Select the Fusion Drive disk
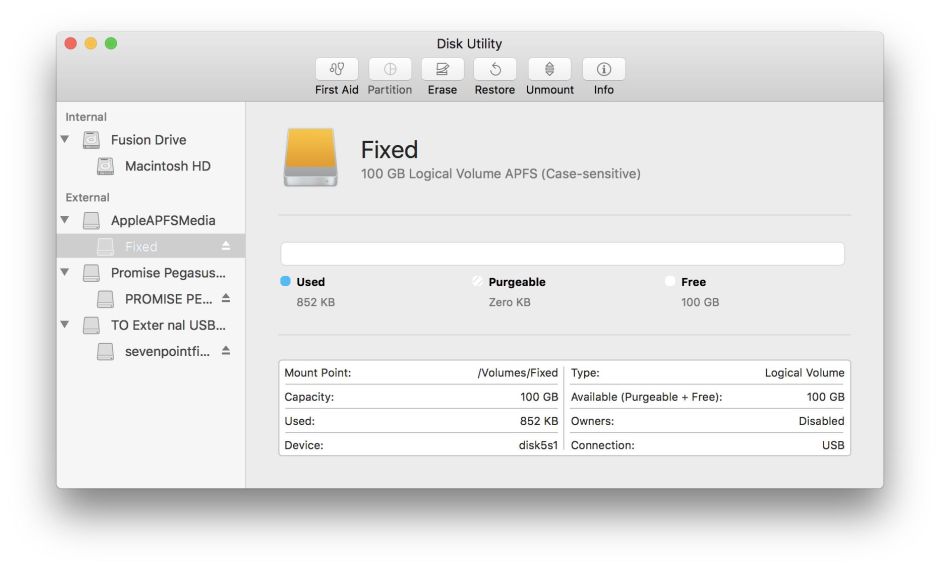 [148, 140]
